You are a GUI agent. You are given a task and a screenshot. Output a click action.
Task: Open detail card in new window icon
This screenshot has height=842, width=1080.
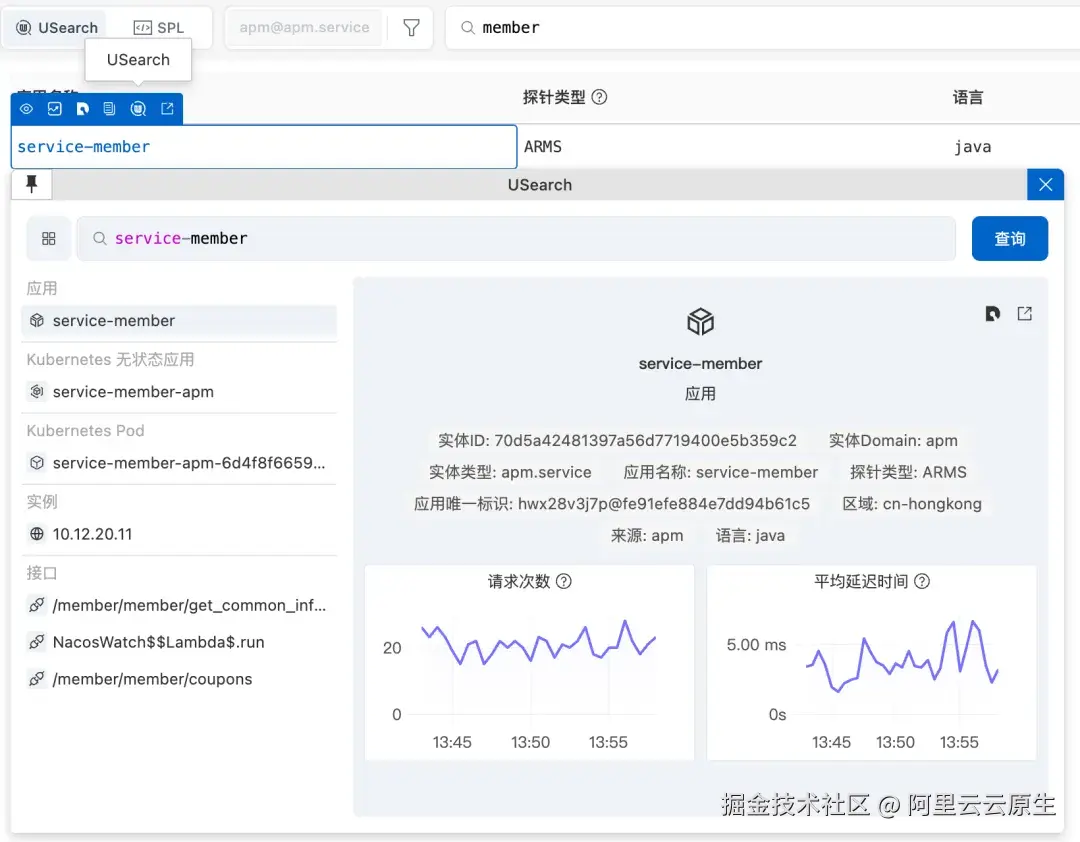[x=1025, y=314]
